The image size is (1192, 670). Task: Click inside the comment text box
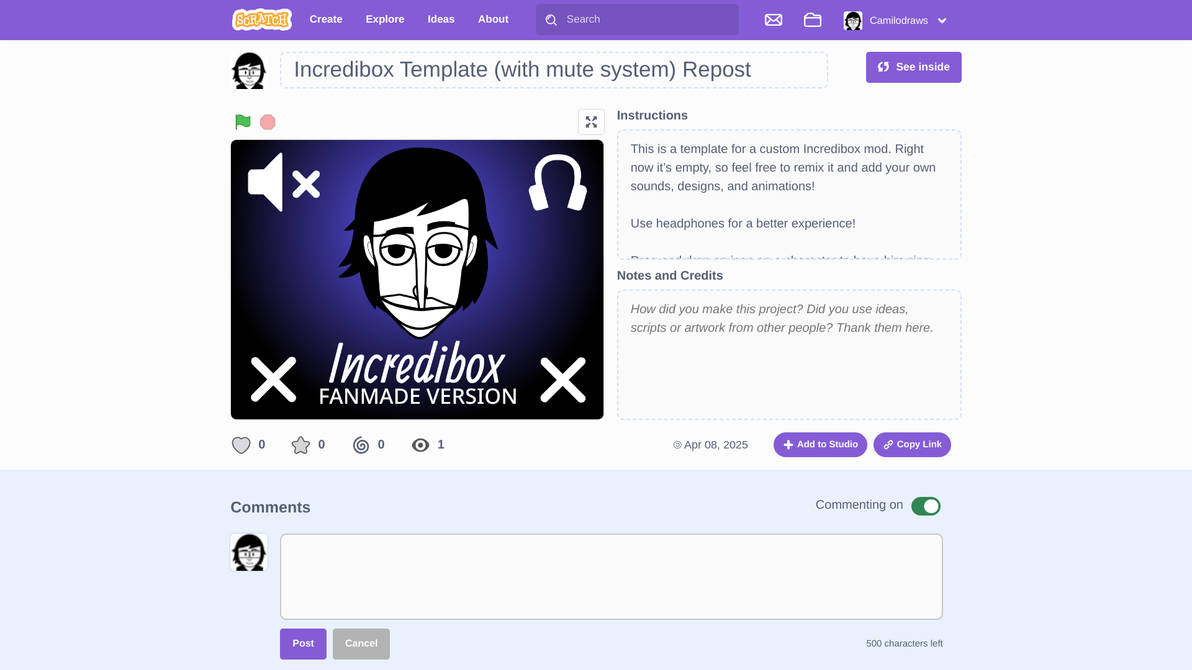[611, 574]
